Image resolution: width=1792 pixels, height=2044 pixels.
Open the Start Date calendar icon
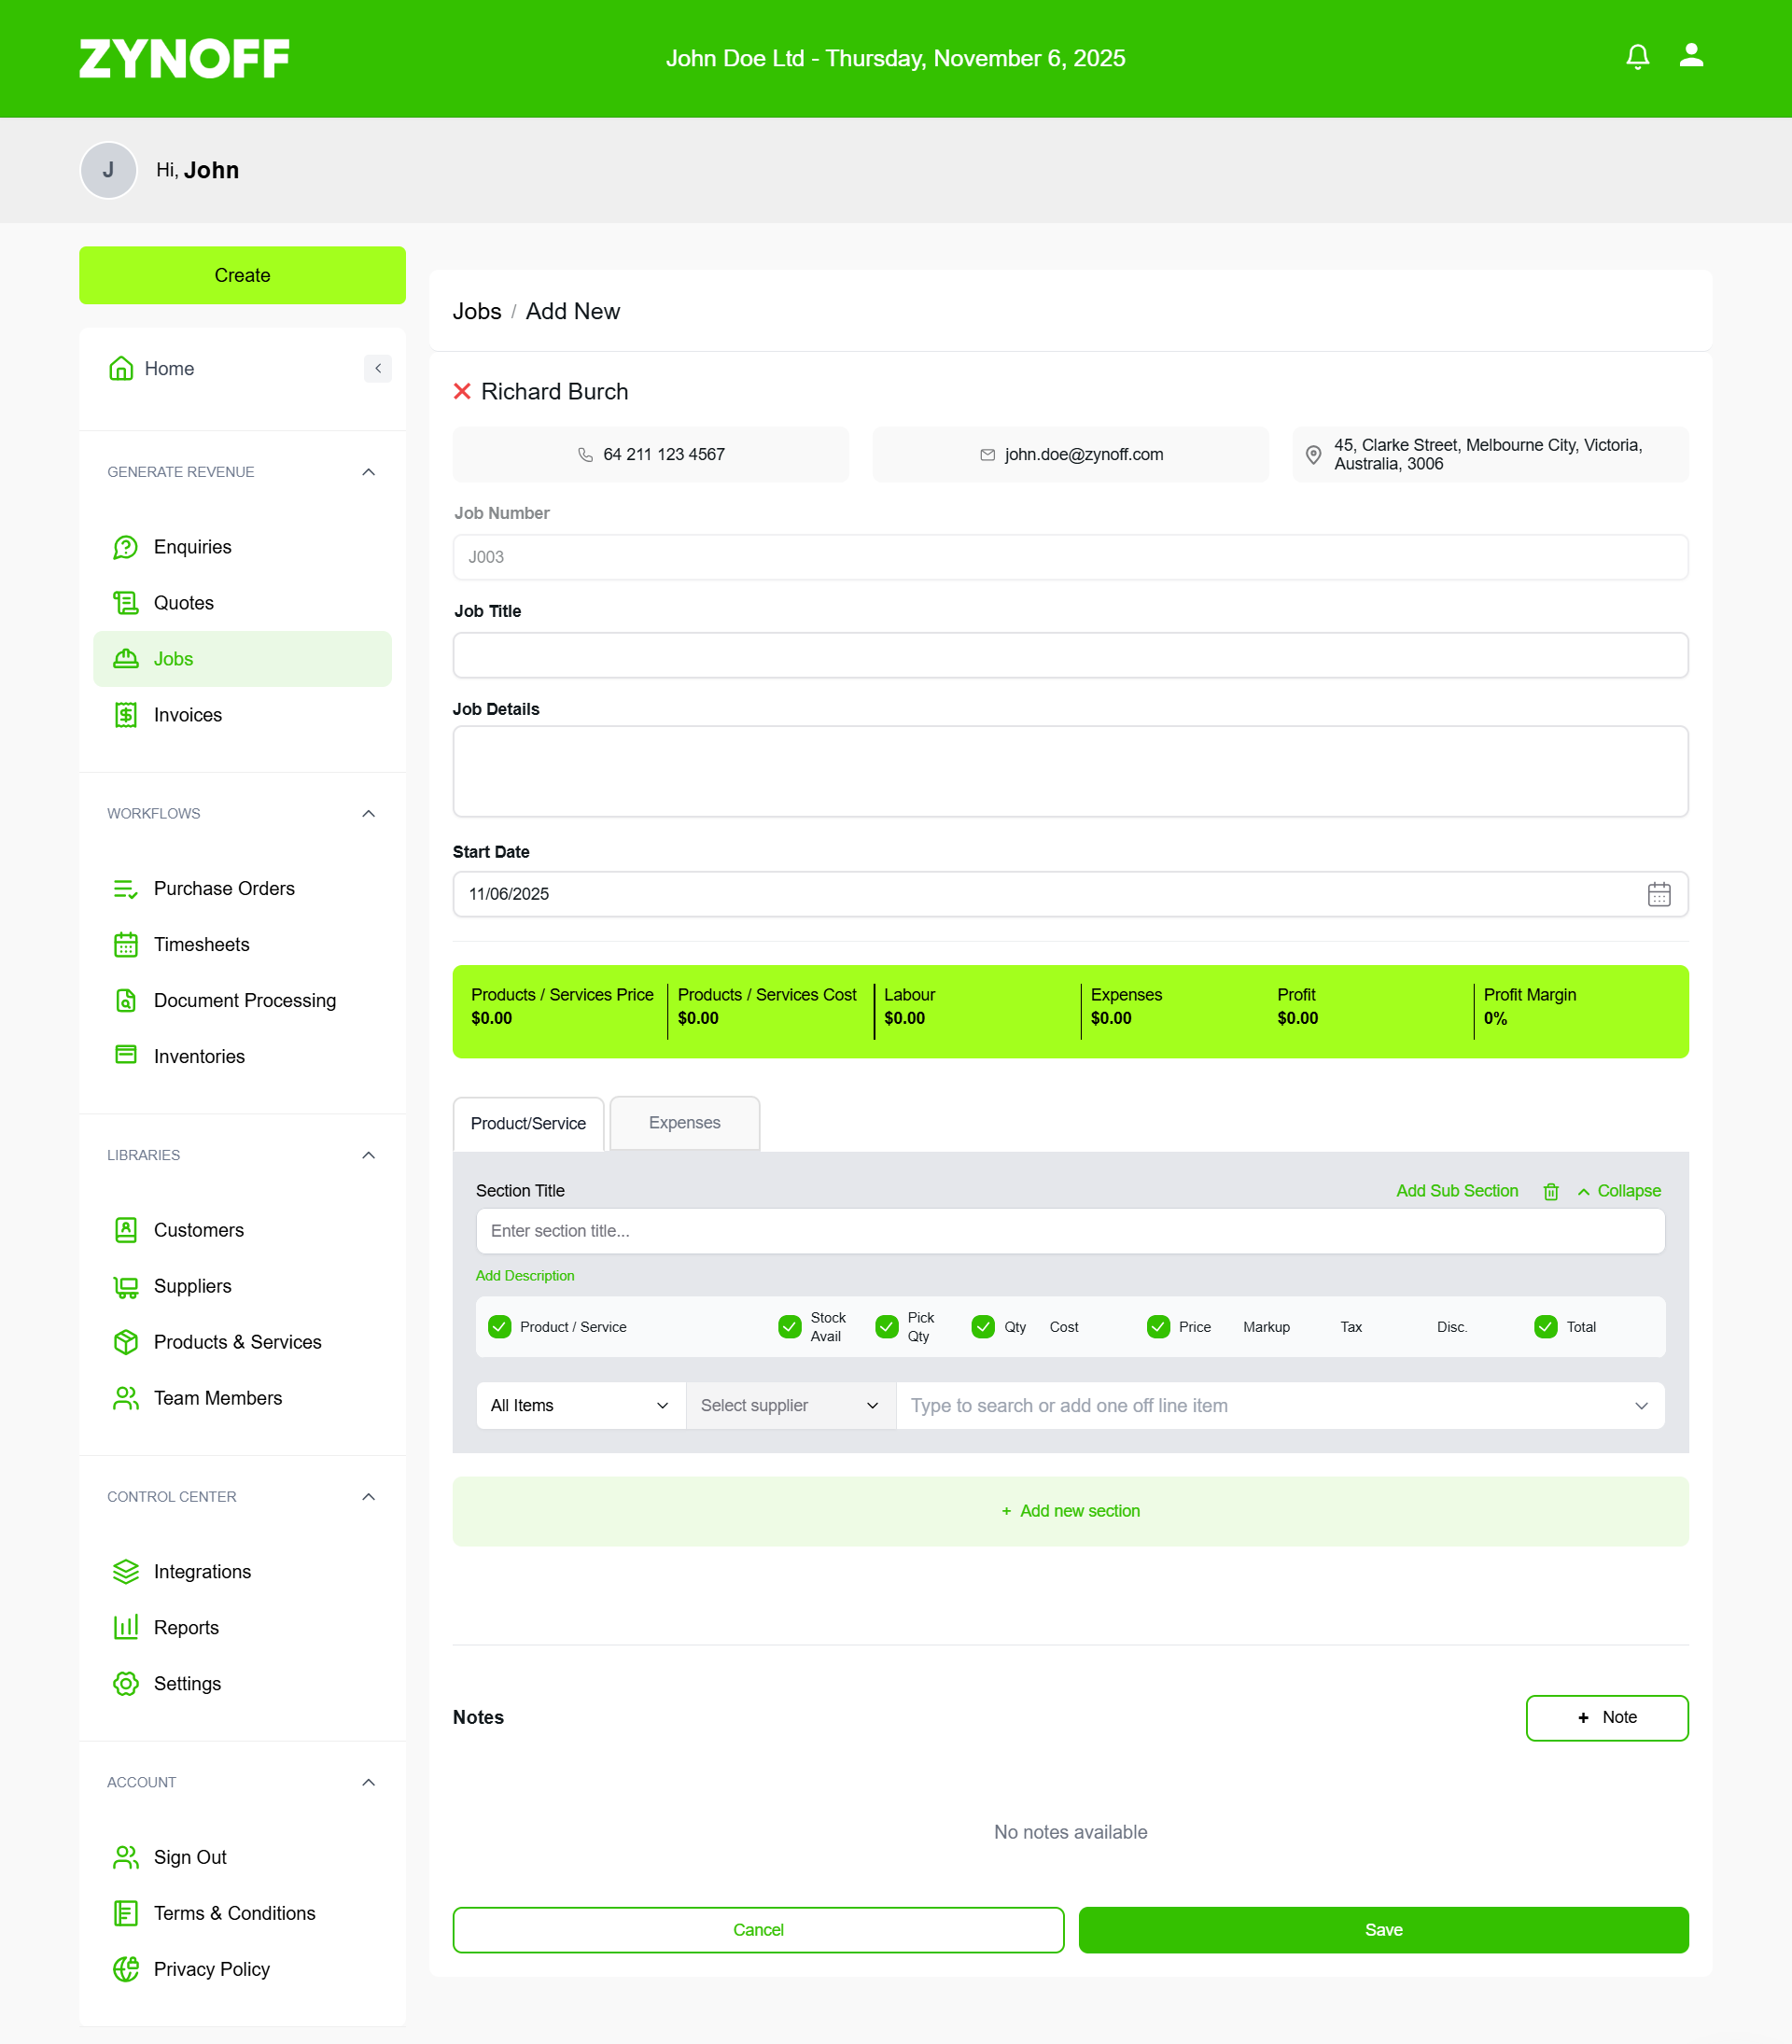(x=1658, y=894)
